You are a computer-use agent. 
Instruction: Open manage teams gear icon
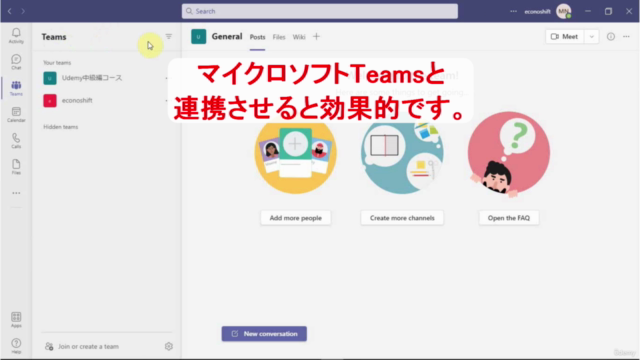pos(169,346)
